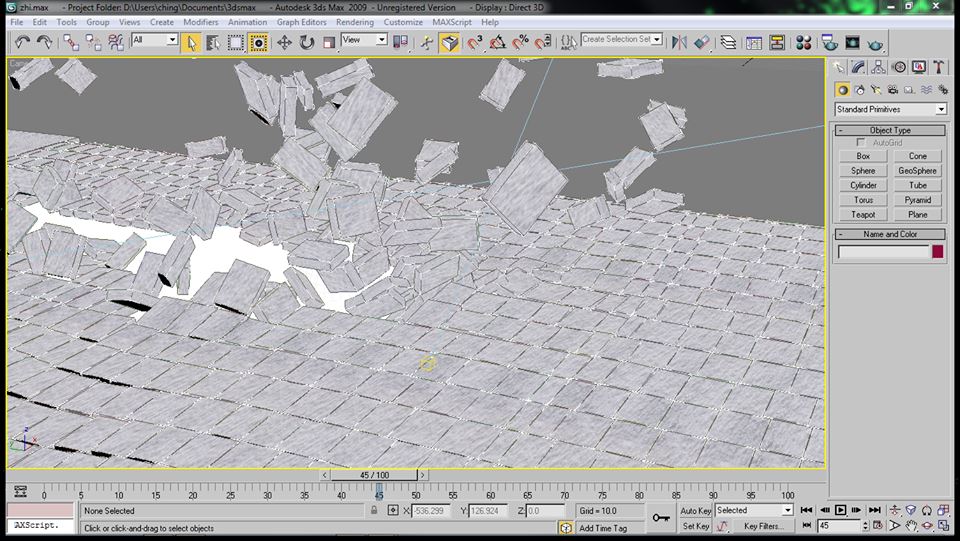Switch to Modify panel tab
Image resolution: width=960 pixels, height=541 pixels.
pos(858,67)
